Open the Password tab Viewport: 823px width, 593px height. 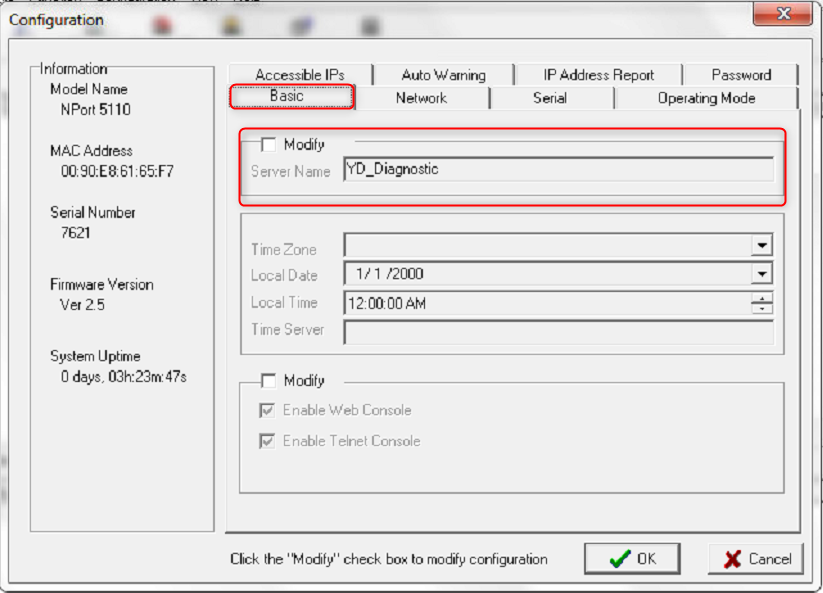coord(741,75)
